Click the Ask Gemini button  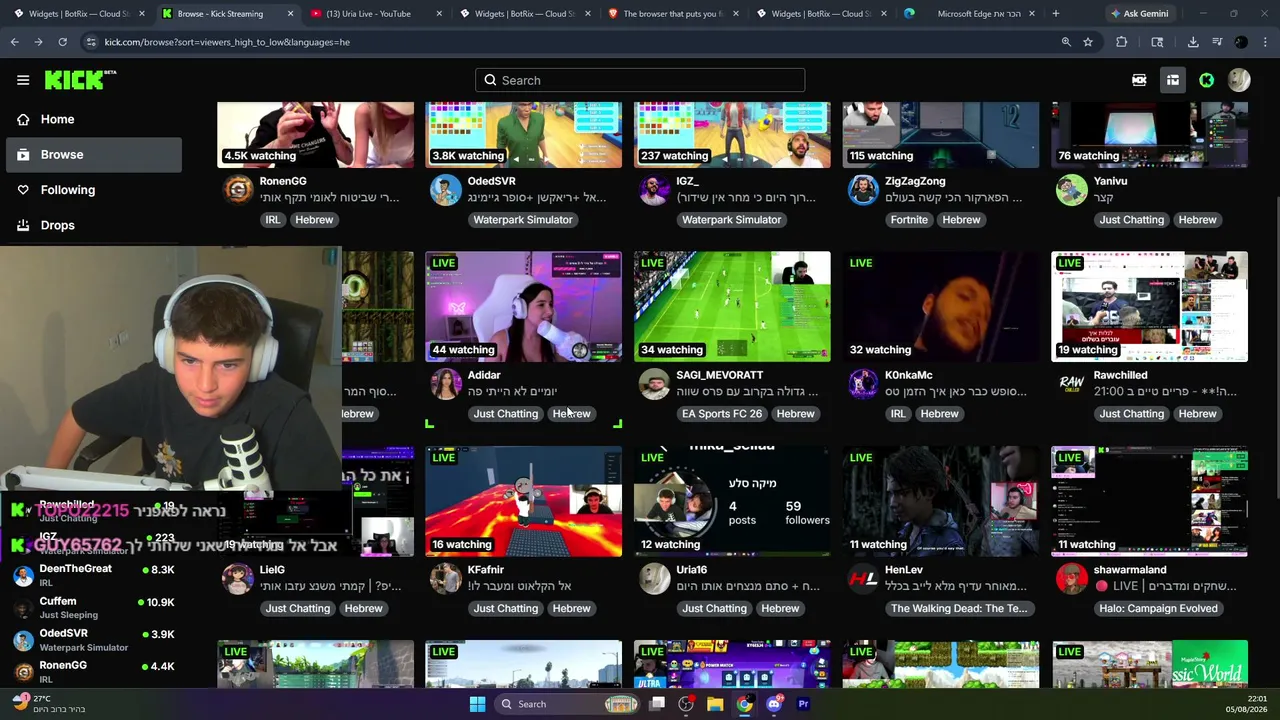pyautogui.click(x=1139, y=14)
